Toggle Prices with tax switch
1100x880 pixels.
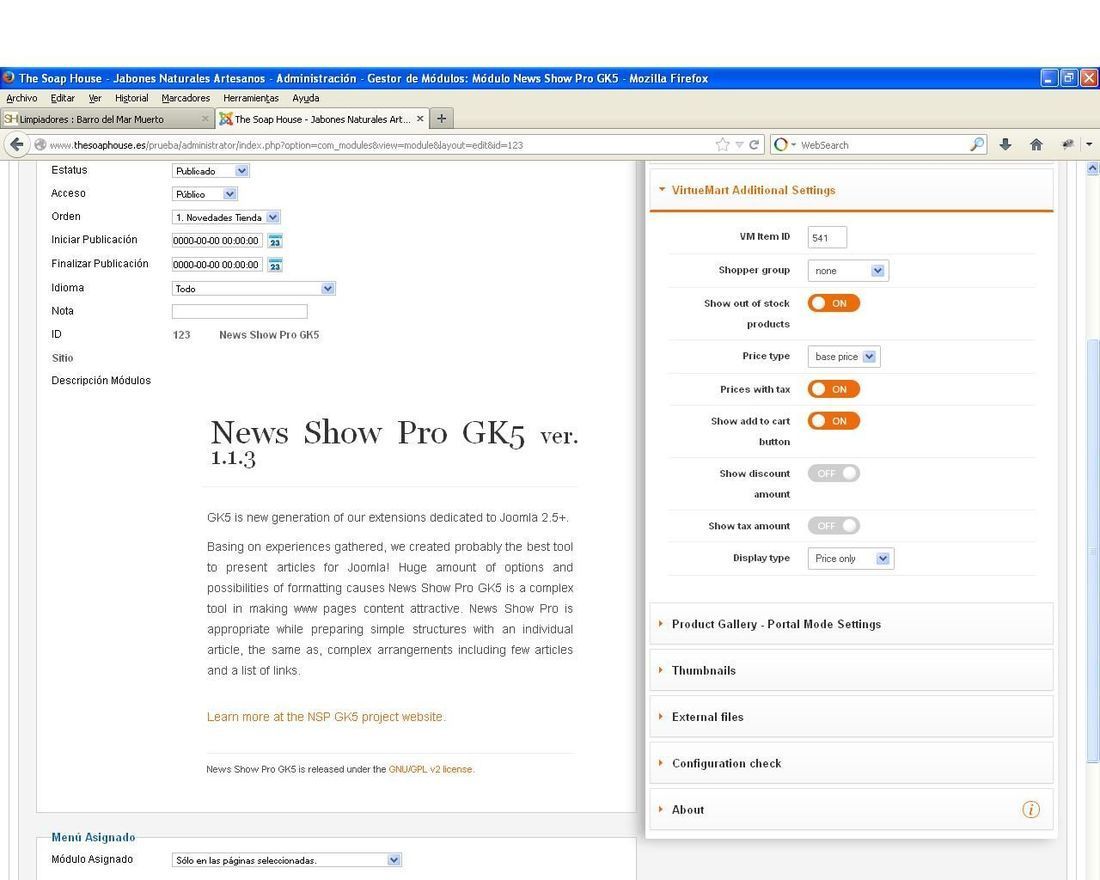(x=833, y=389)
